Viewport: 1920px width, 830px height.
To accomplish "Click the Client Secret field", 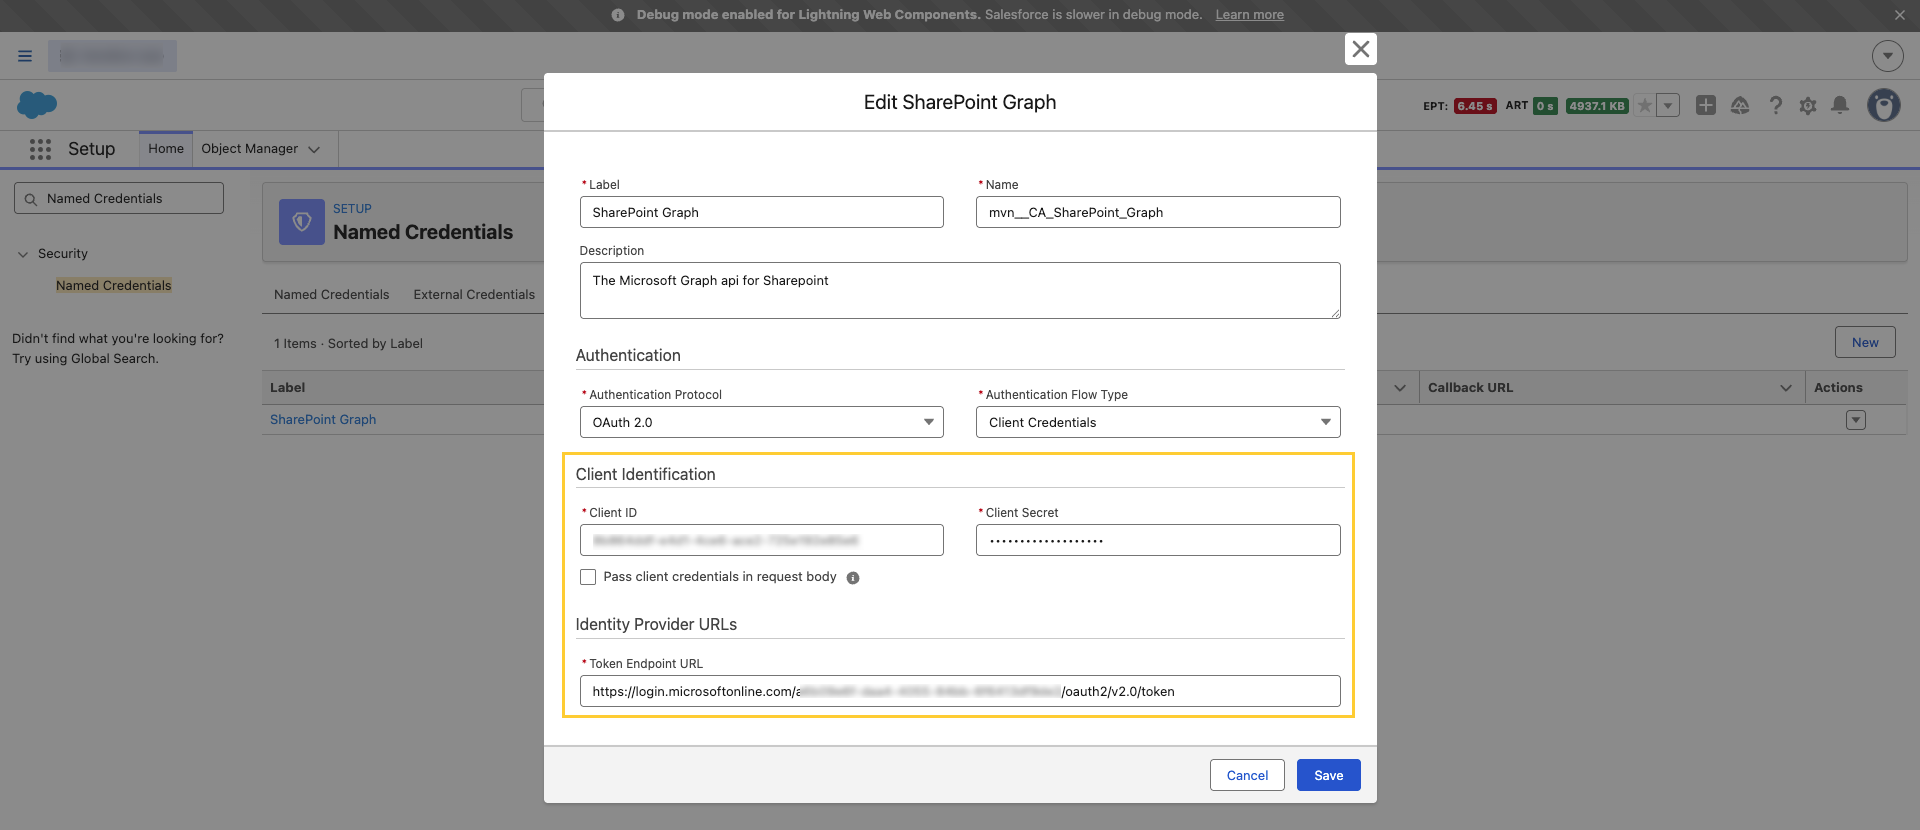I will tap(1158, 540).
